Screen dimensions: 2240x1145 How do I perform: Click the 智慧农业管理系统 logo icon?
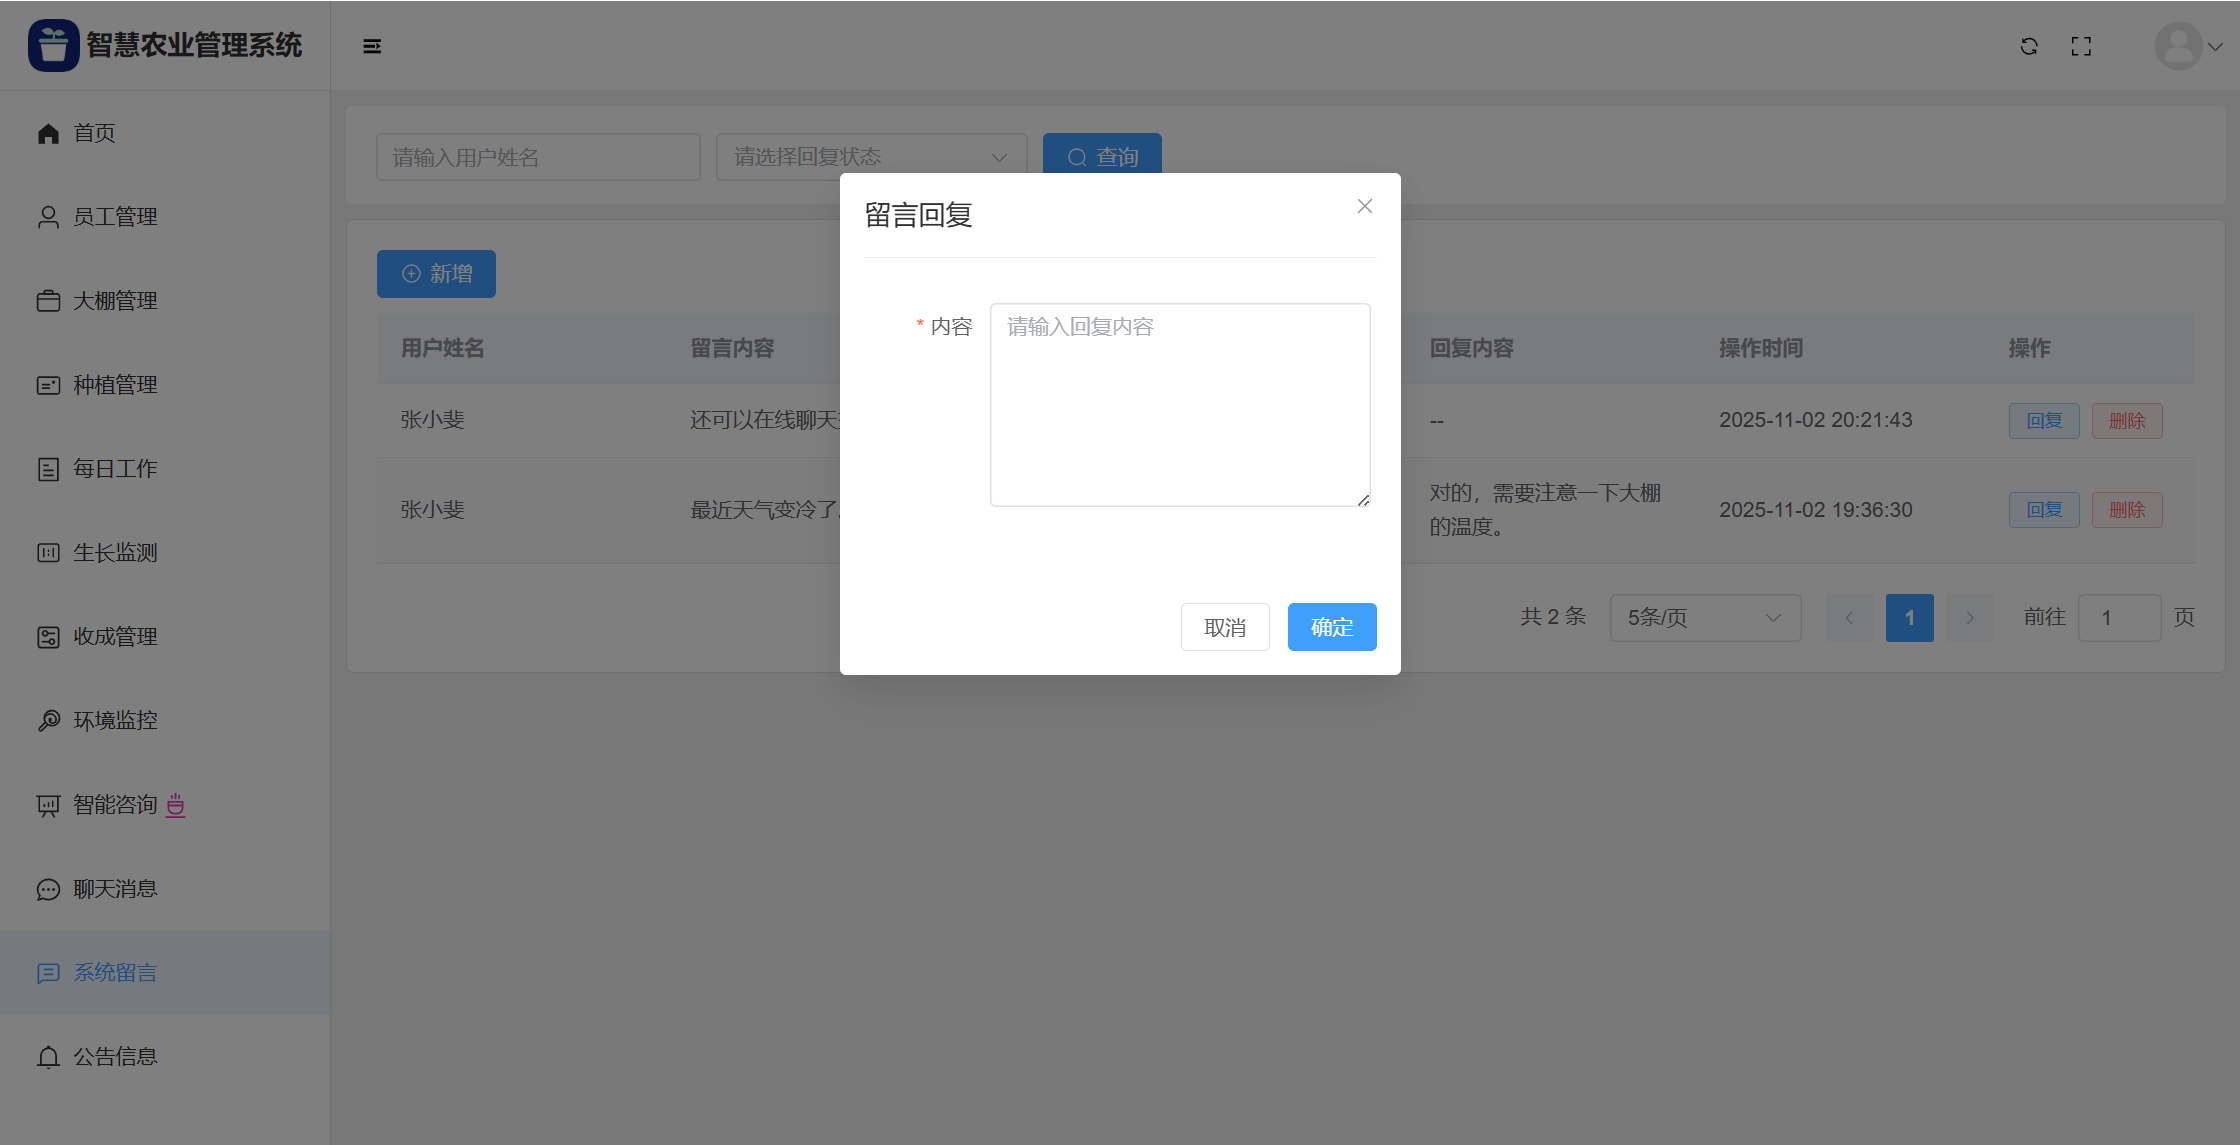(53, 46)
